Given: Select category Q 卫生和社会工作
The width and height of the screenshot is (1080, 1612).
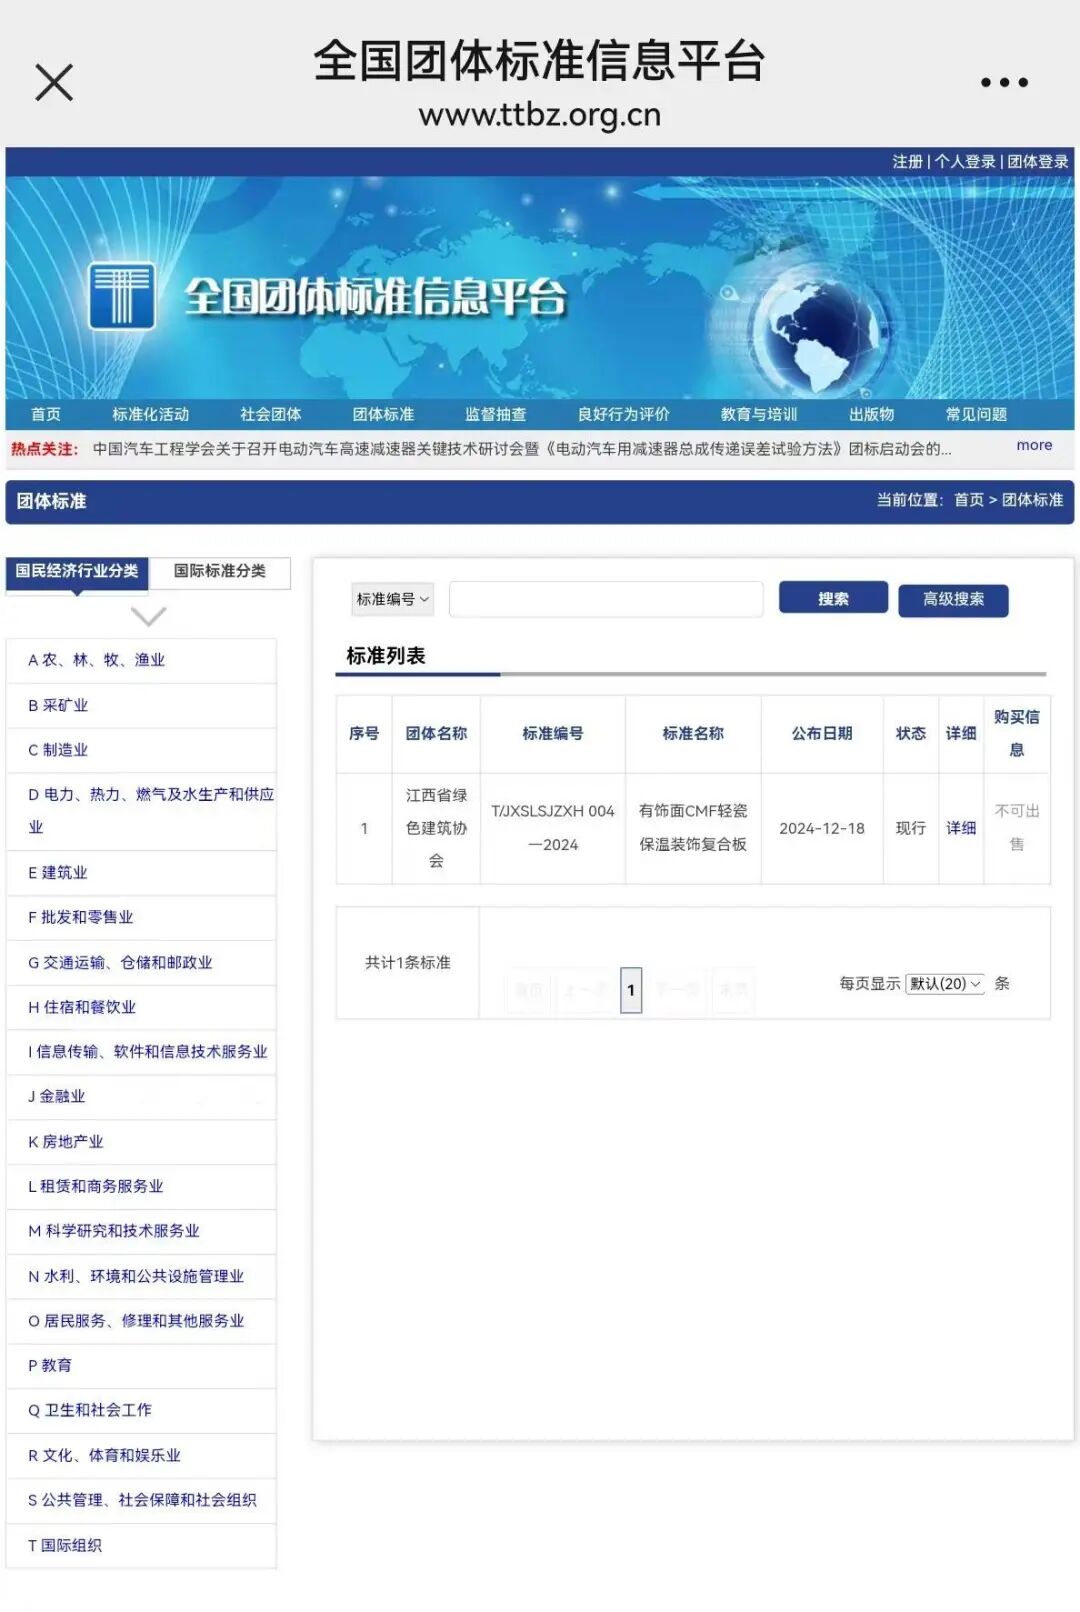Looking at the screenshot, I should tap(141, 1410).
